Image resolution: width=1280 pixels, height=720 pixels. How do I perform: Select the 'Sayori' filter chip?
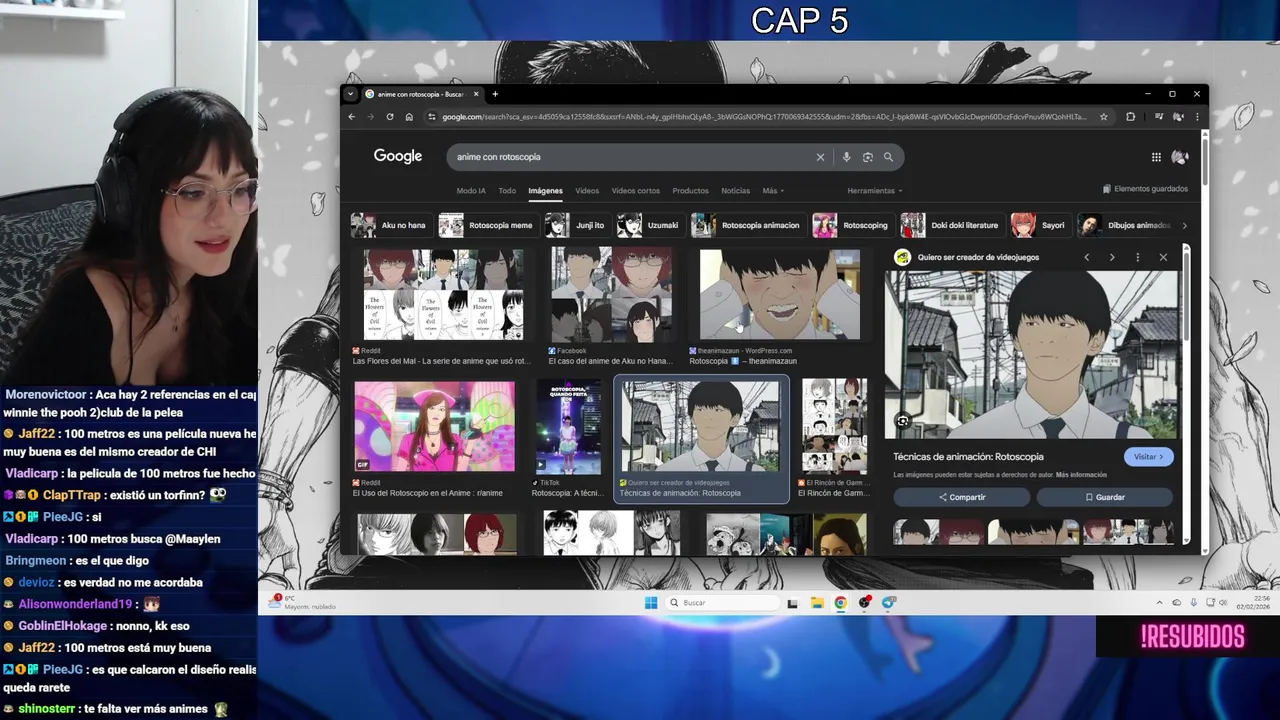coord(1040,225)
